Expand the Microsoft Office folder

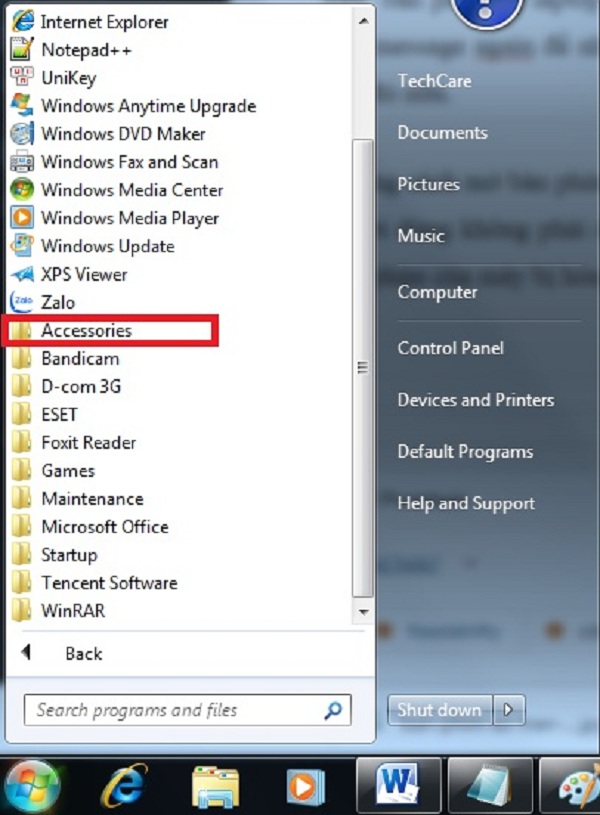pos(104,526)
